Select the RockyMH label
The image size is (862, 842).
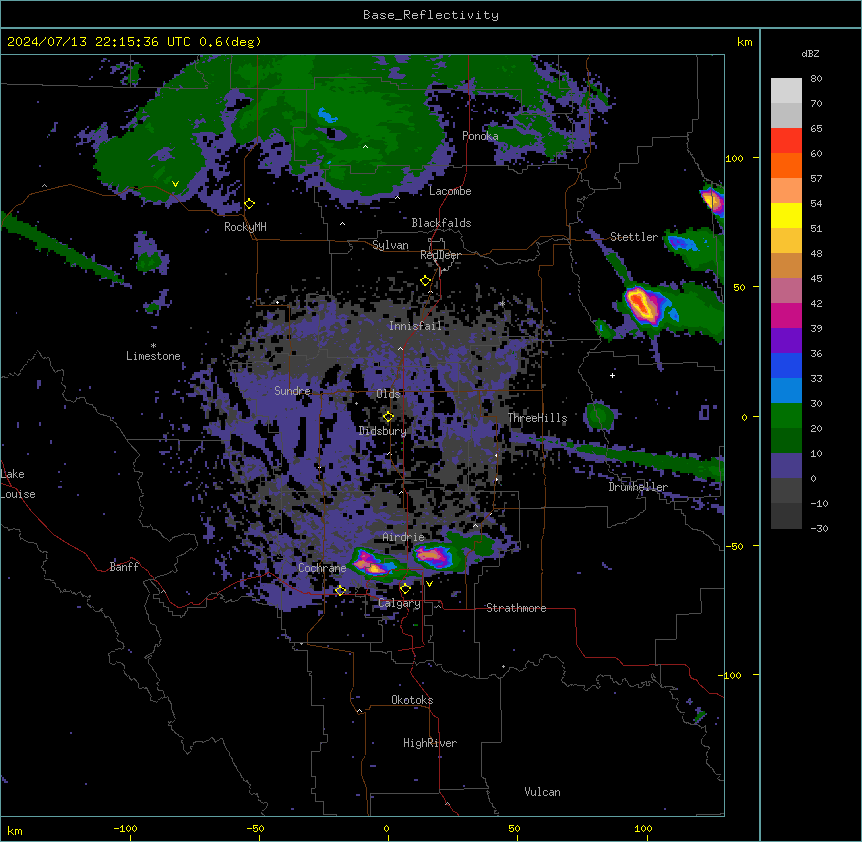pos(245,227)
